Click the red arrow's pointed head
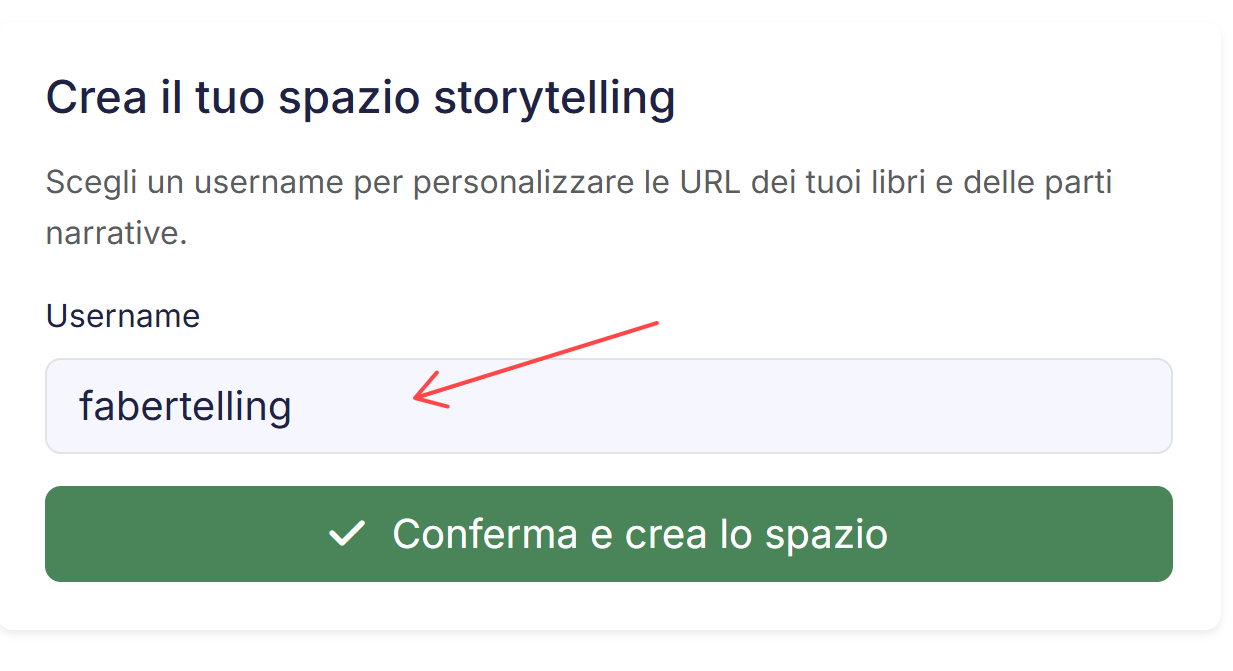 [418, 400]
